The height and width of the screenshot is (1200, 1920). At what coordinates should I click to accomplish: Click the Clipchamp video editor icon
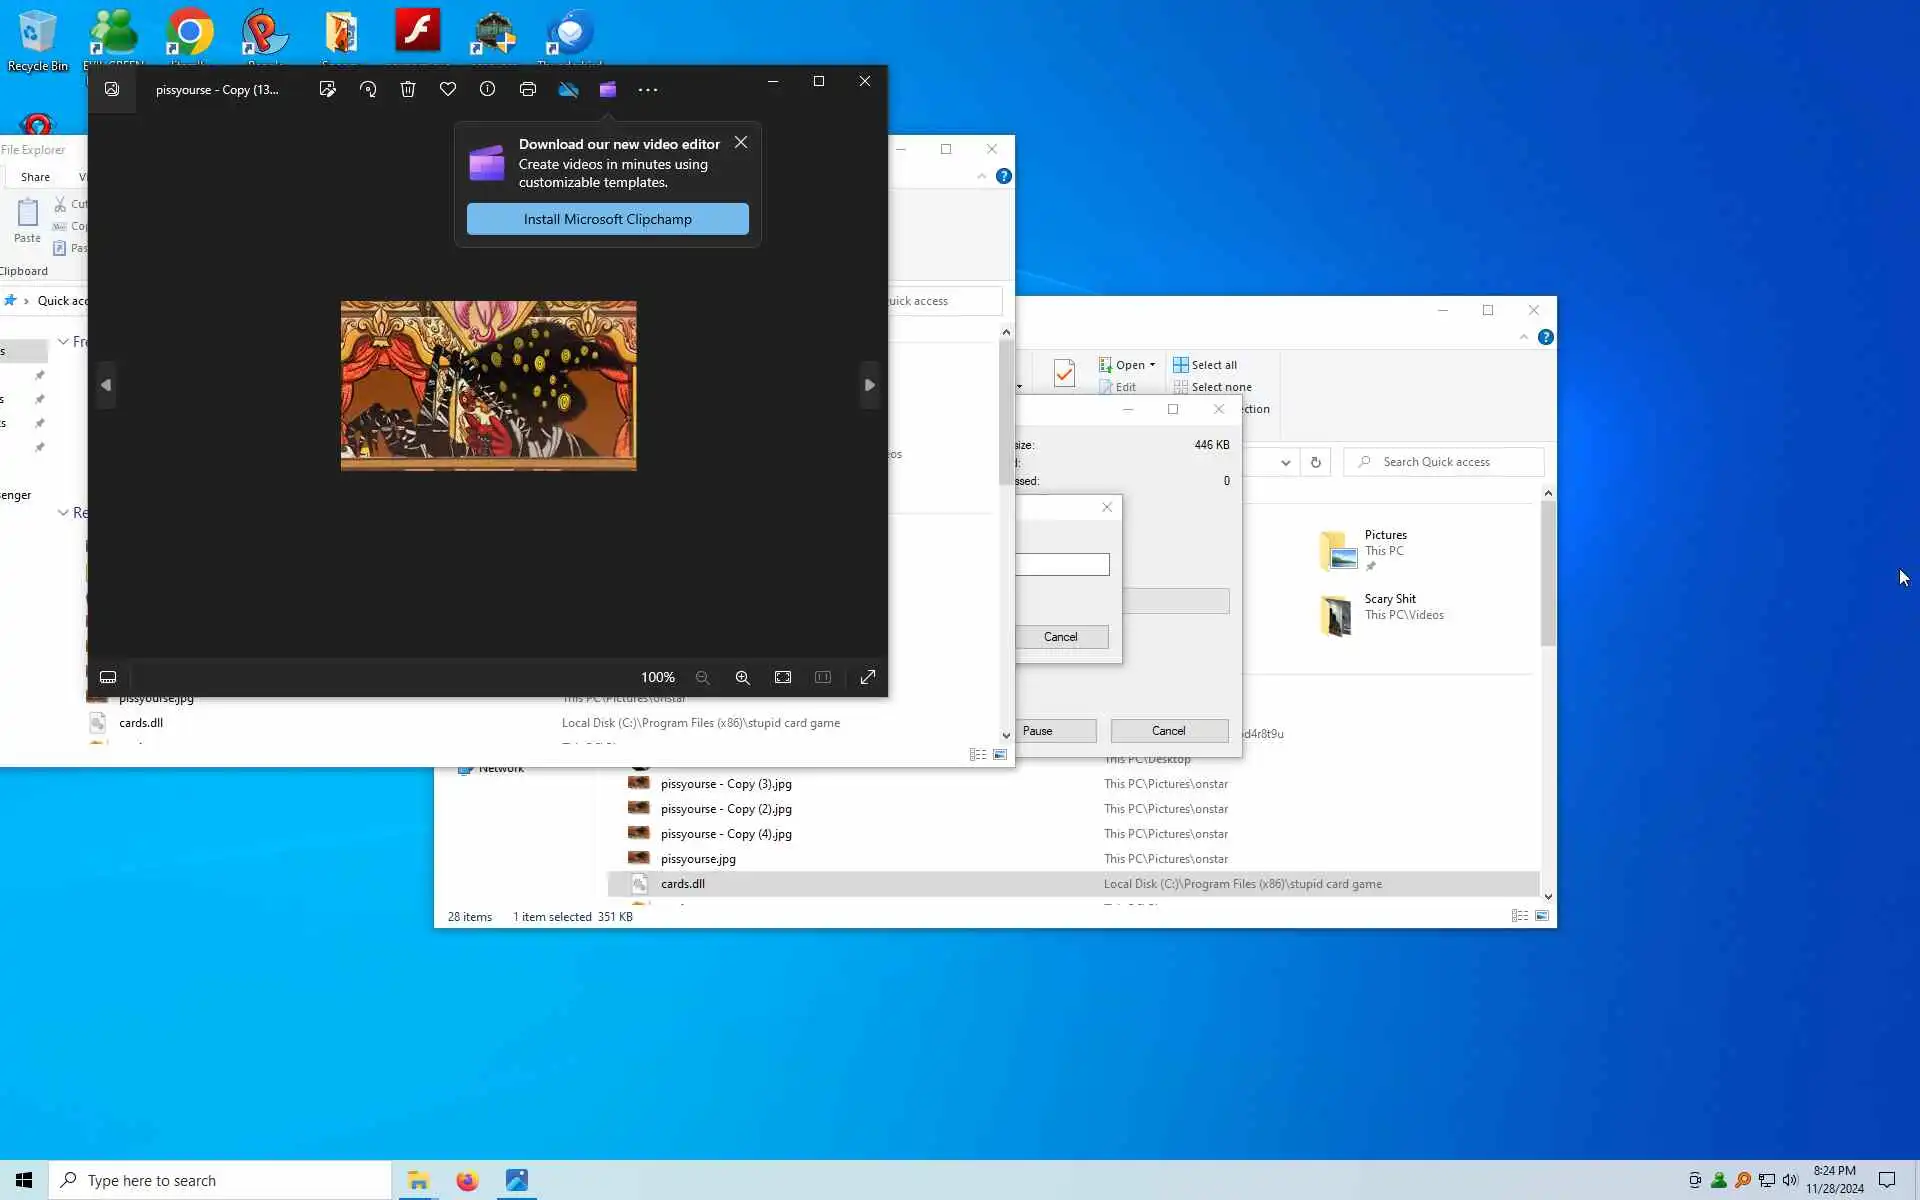point(607,90)
